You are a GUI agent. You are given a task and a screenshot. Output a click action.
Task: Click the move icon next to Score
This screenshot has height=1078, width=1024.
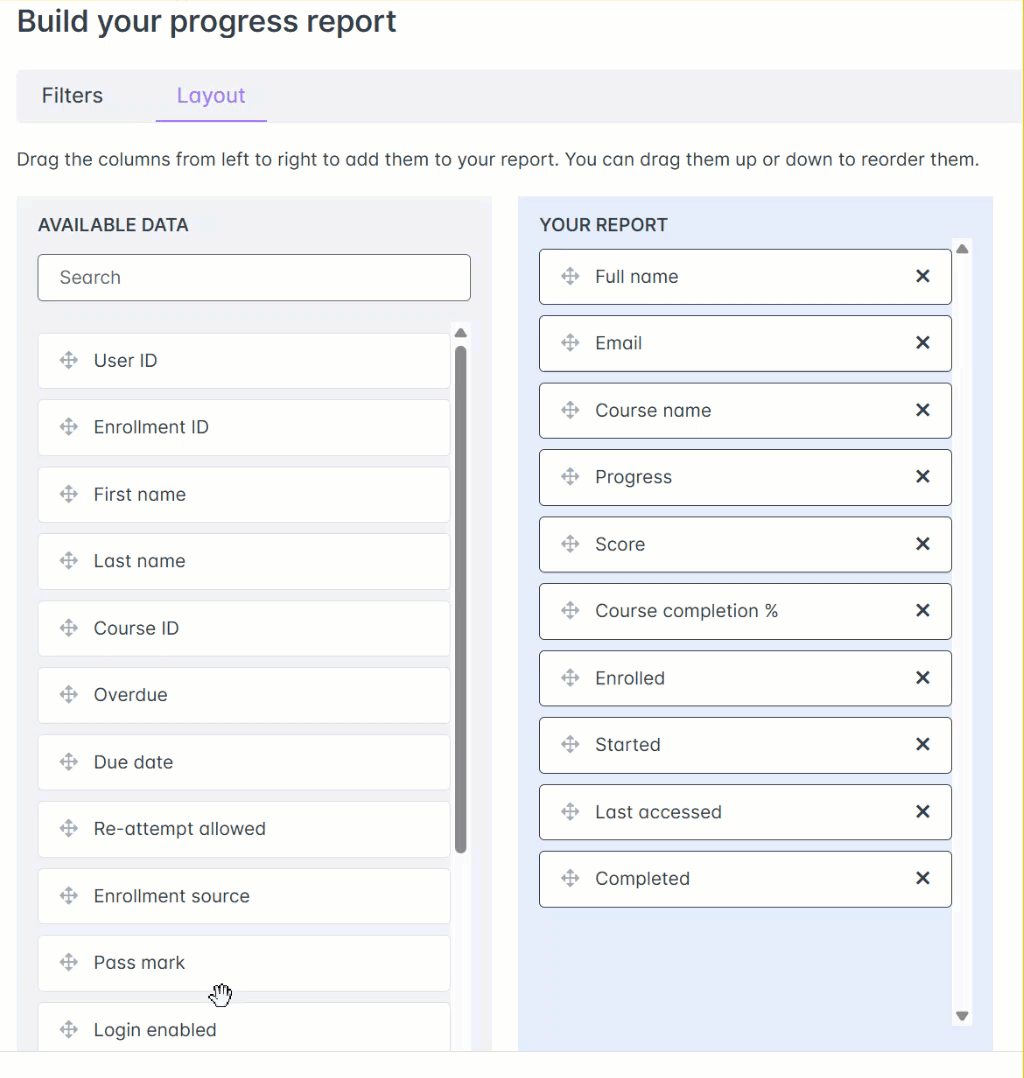coord(570,544)
